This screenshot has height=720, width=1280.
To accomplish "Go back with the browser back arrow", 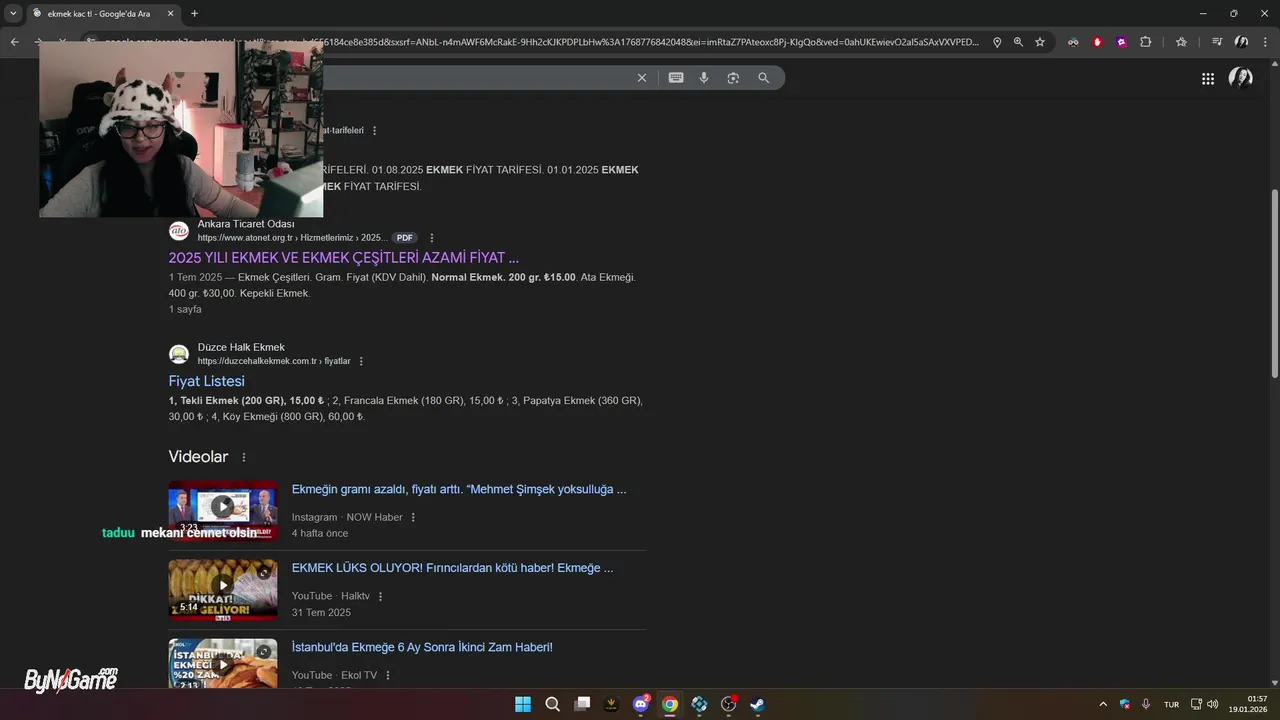I will click(x=14, y=42).
